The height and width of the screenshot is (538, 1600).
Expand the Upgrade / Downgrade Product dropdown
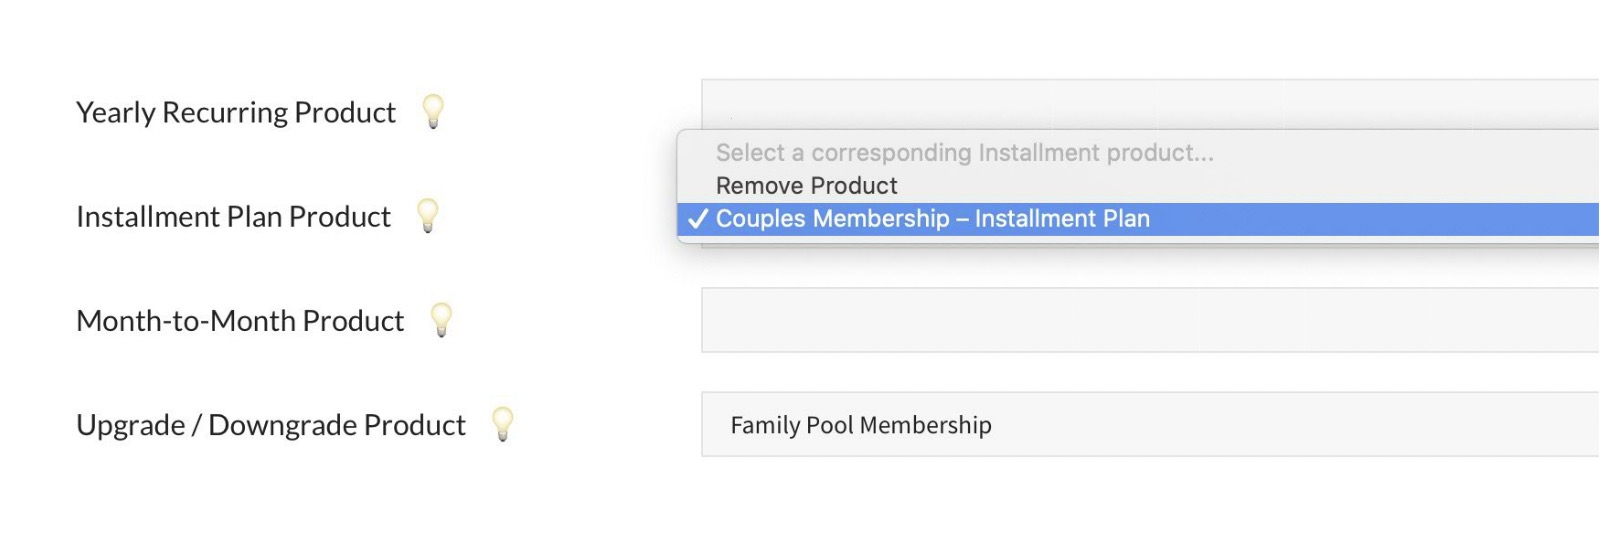pyautogui.click(x=1150, y=424)
